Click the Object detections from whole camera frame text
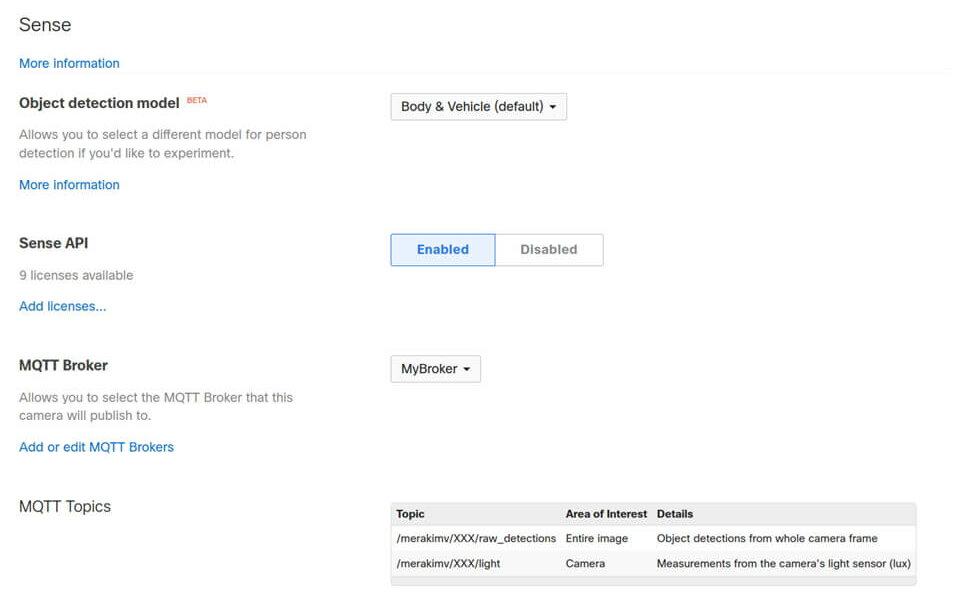This screenshot has width=970, height=592. pyautogui.click(x=767, y=538)
